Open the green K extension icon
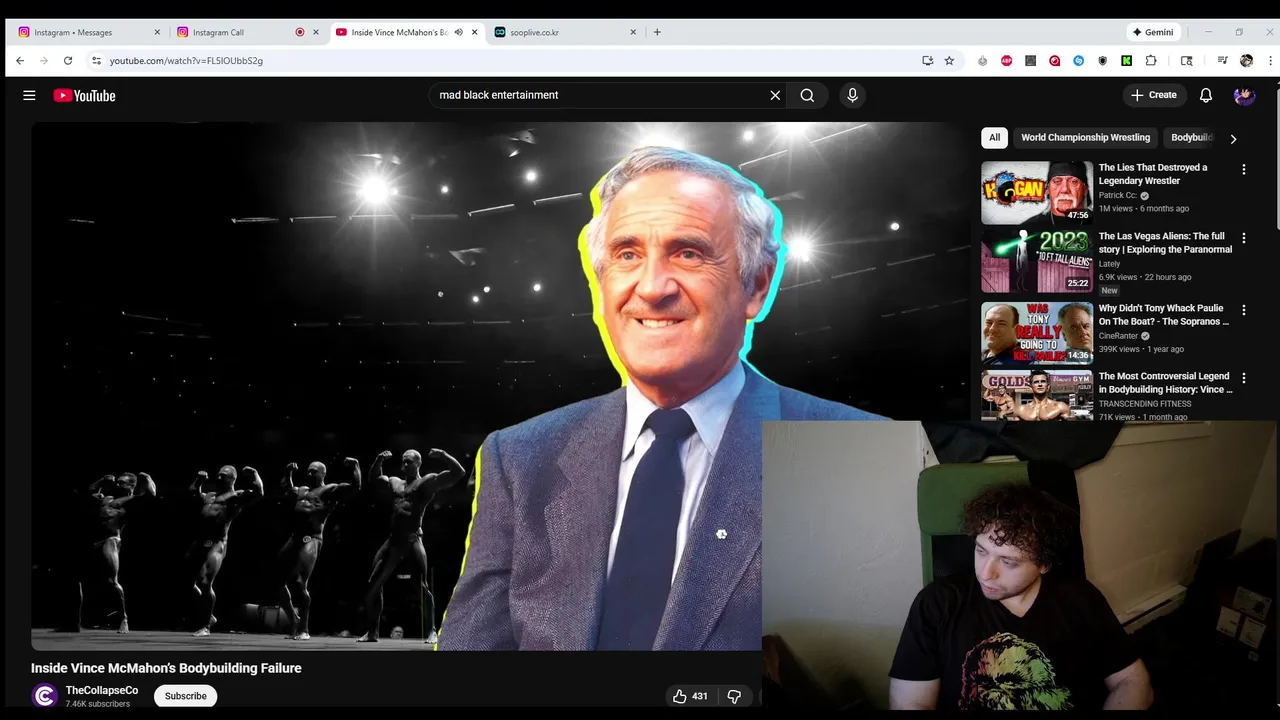The height and width of the screenshot is (720, 1280). click(1126, 60)
